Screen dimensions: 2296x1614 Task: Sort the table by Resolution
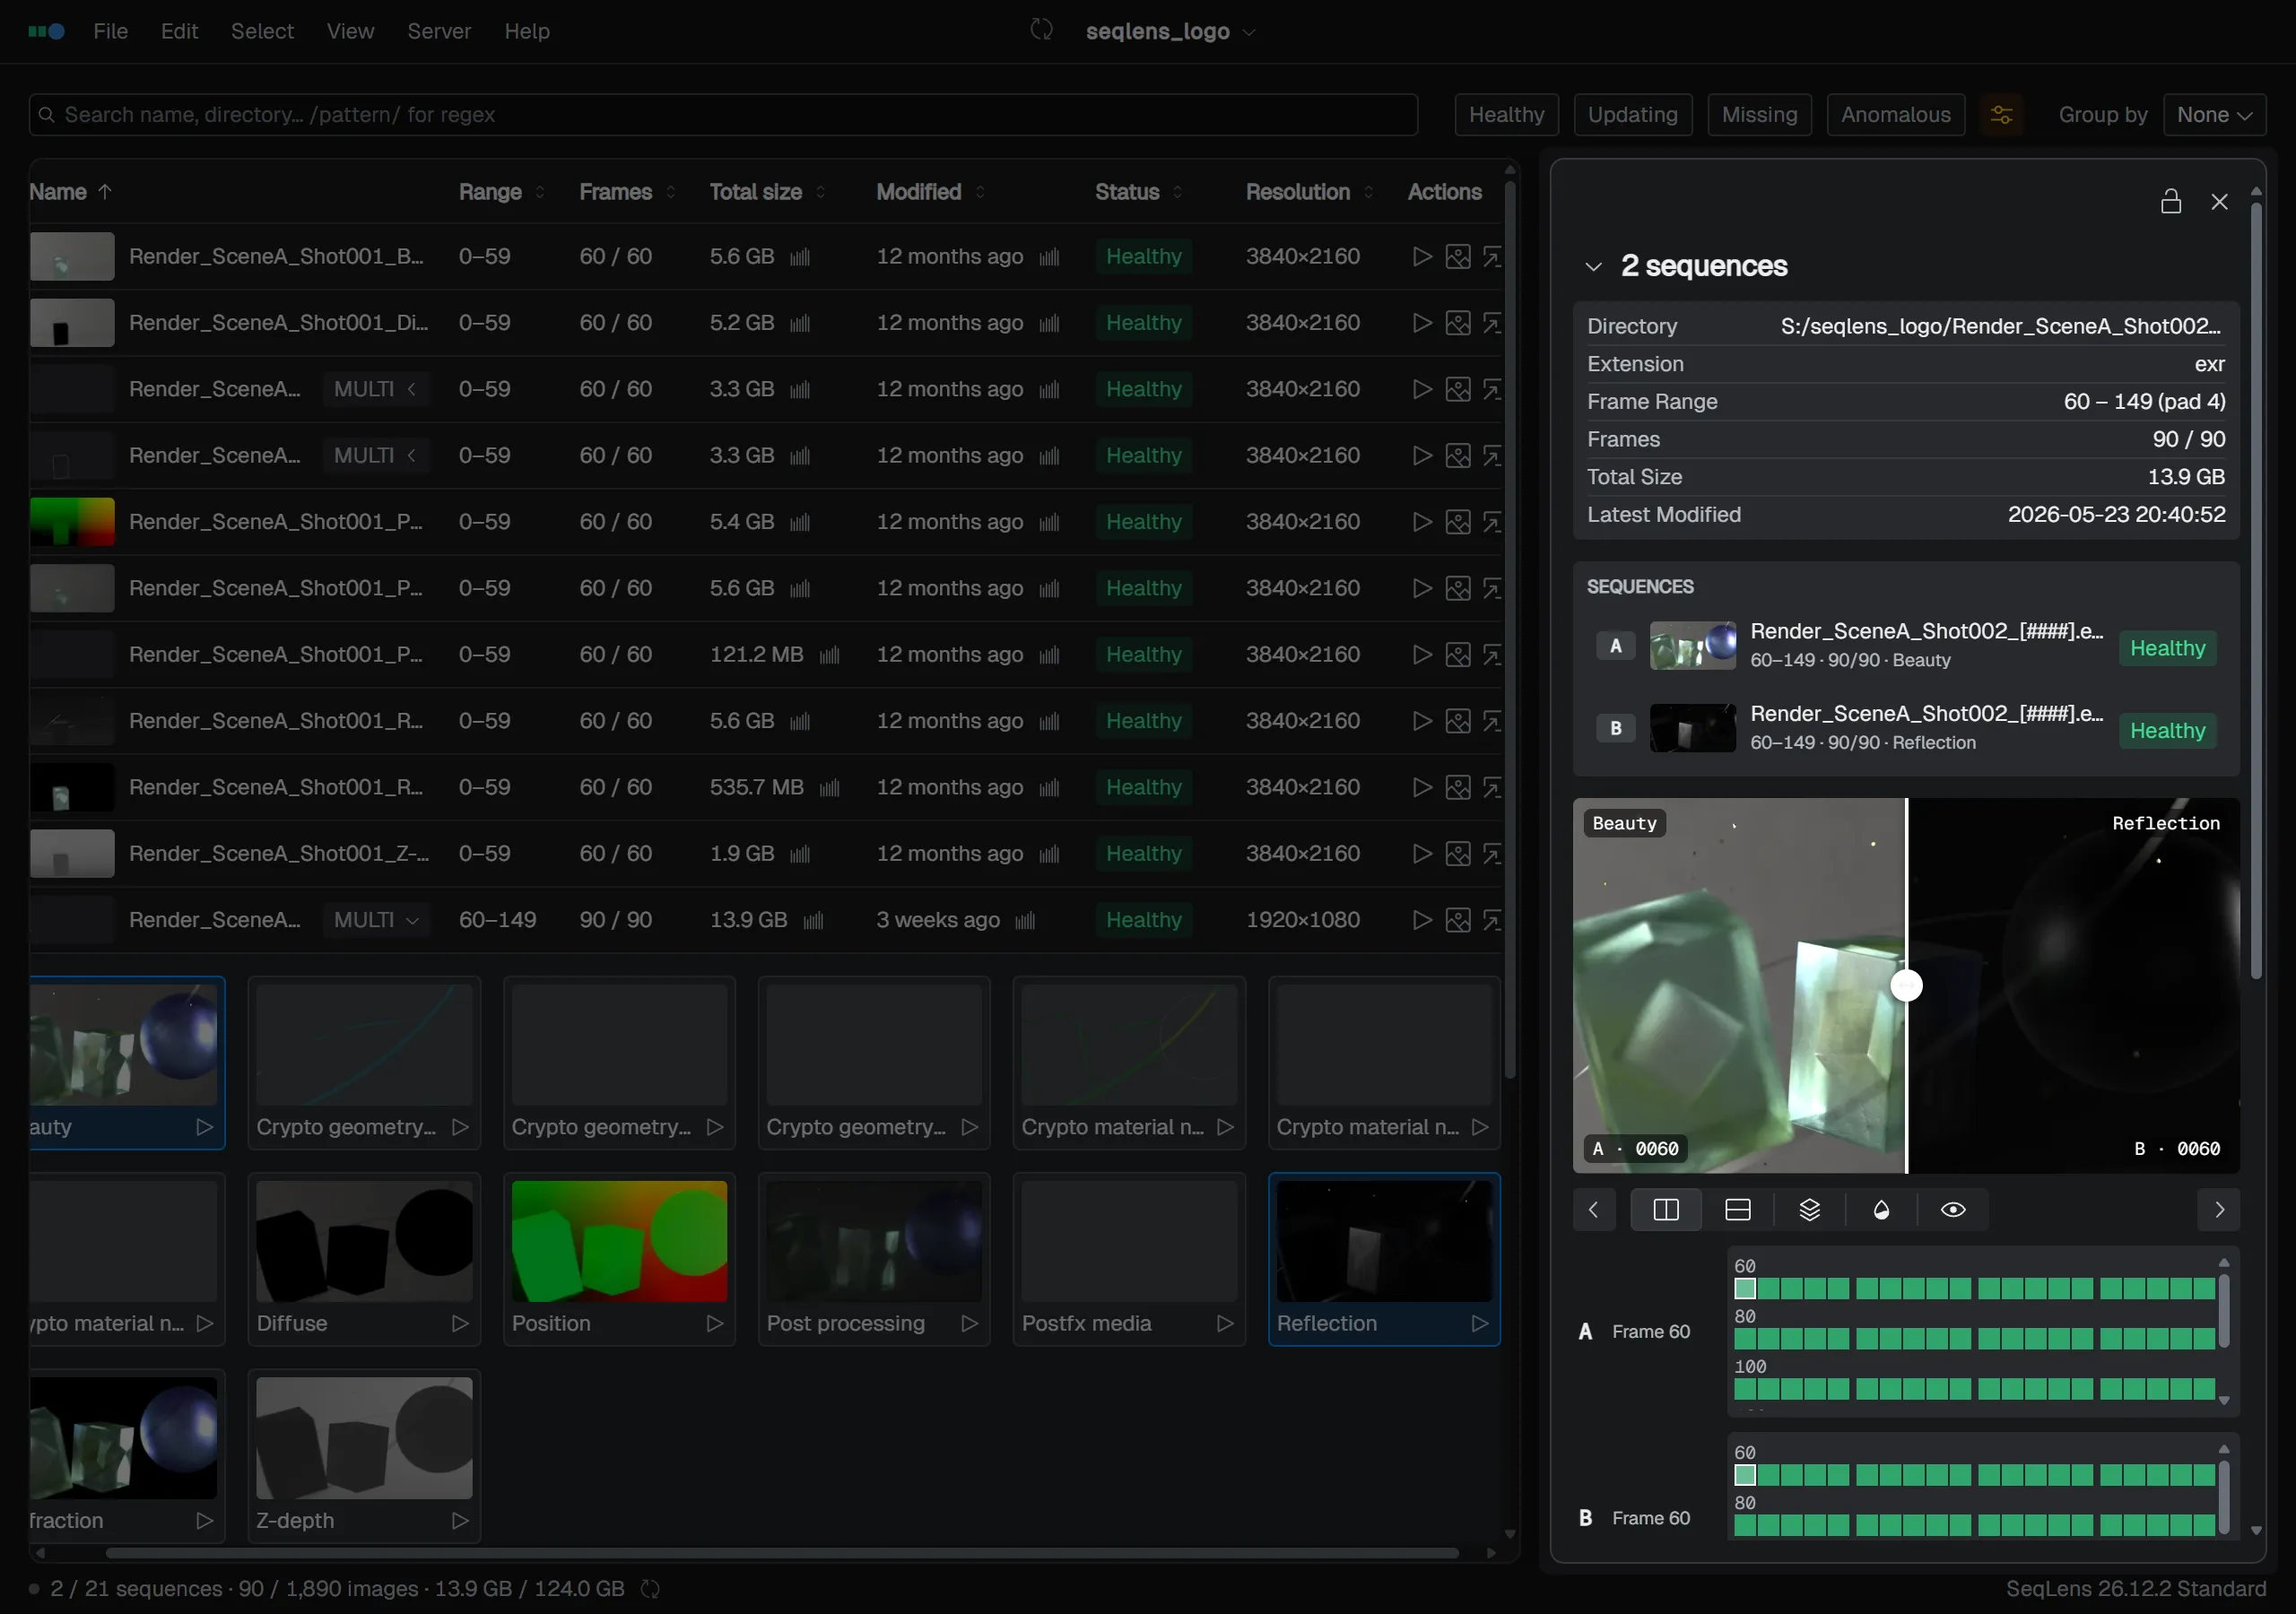pyautogui.click(x=1310, y=192)
